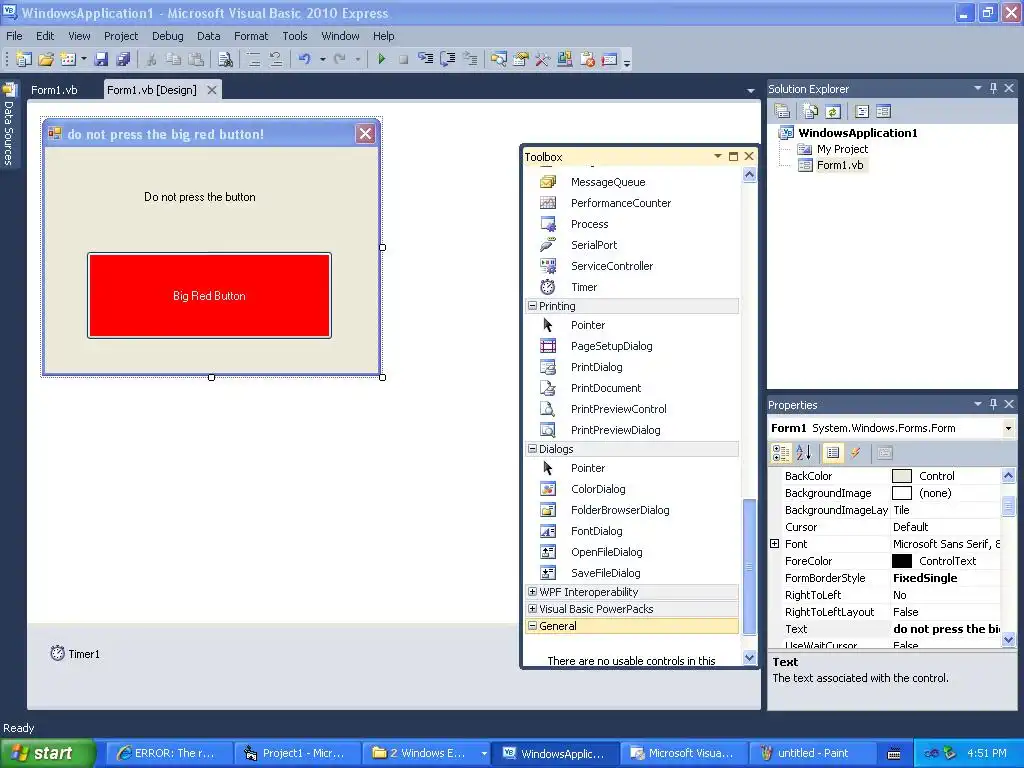Open the File menu
The image size is (1024, 768).
tap(14, 36)
